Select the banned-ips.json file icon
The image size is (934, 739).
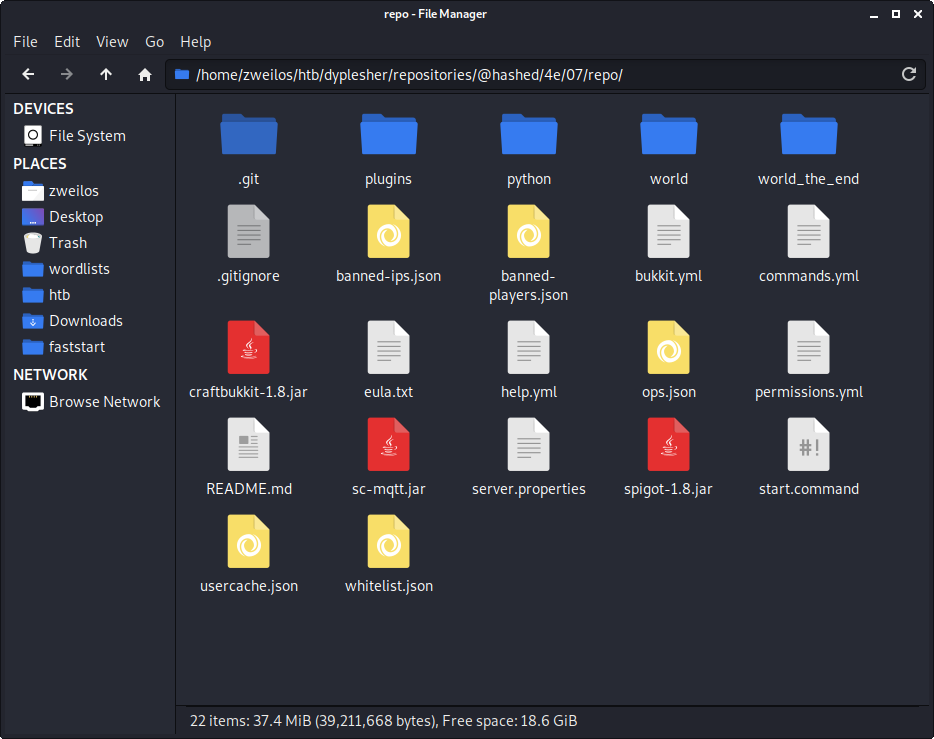coord(389,232)
